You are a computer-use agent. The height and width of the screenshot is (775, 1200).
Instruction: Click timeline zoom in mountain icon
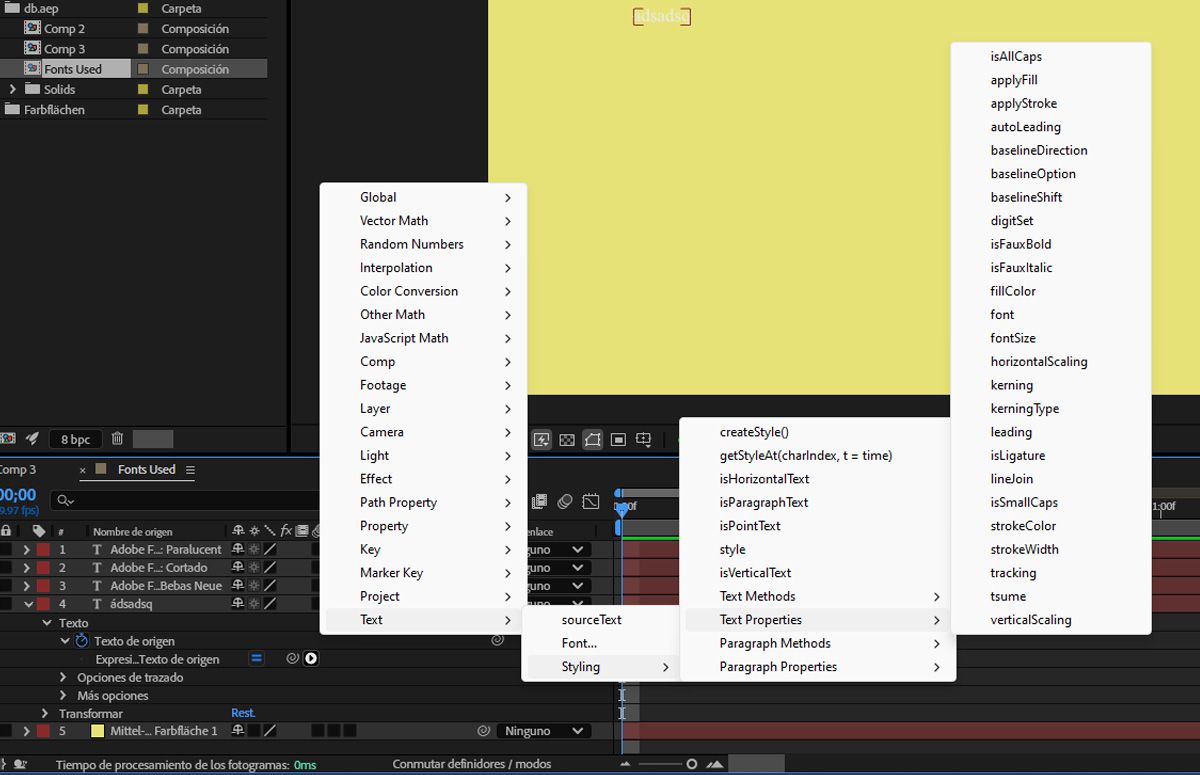tap(715, 764)
